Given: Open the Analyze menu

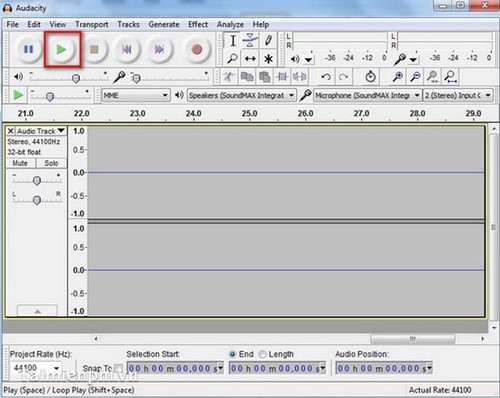Looking at the screenshot, I should click(x=230, y=25).
